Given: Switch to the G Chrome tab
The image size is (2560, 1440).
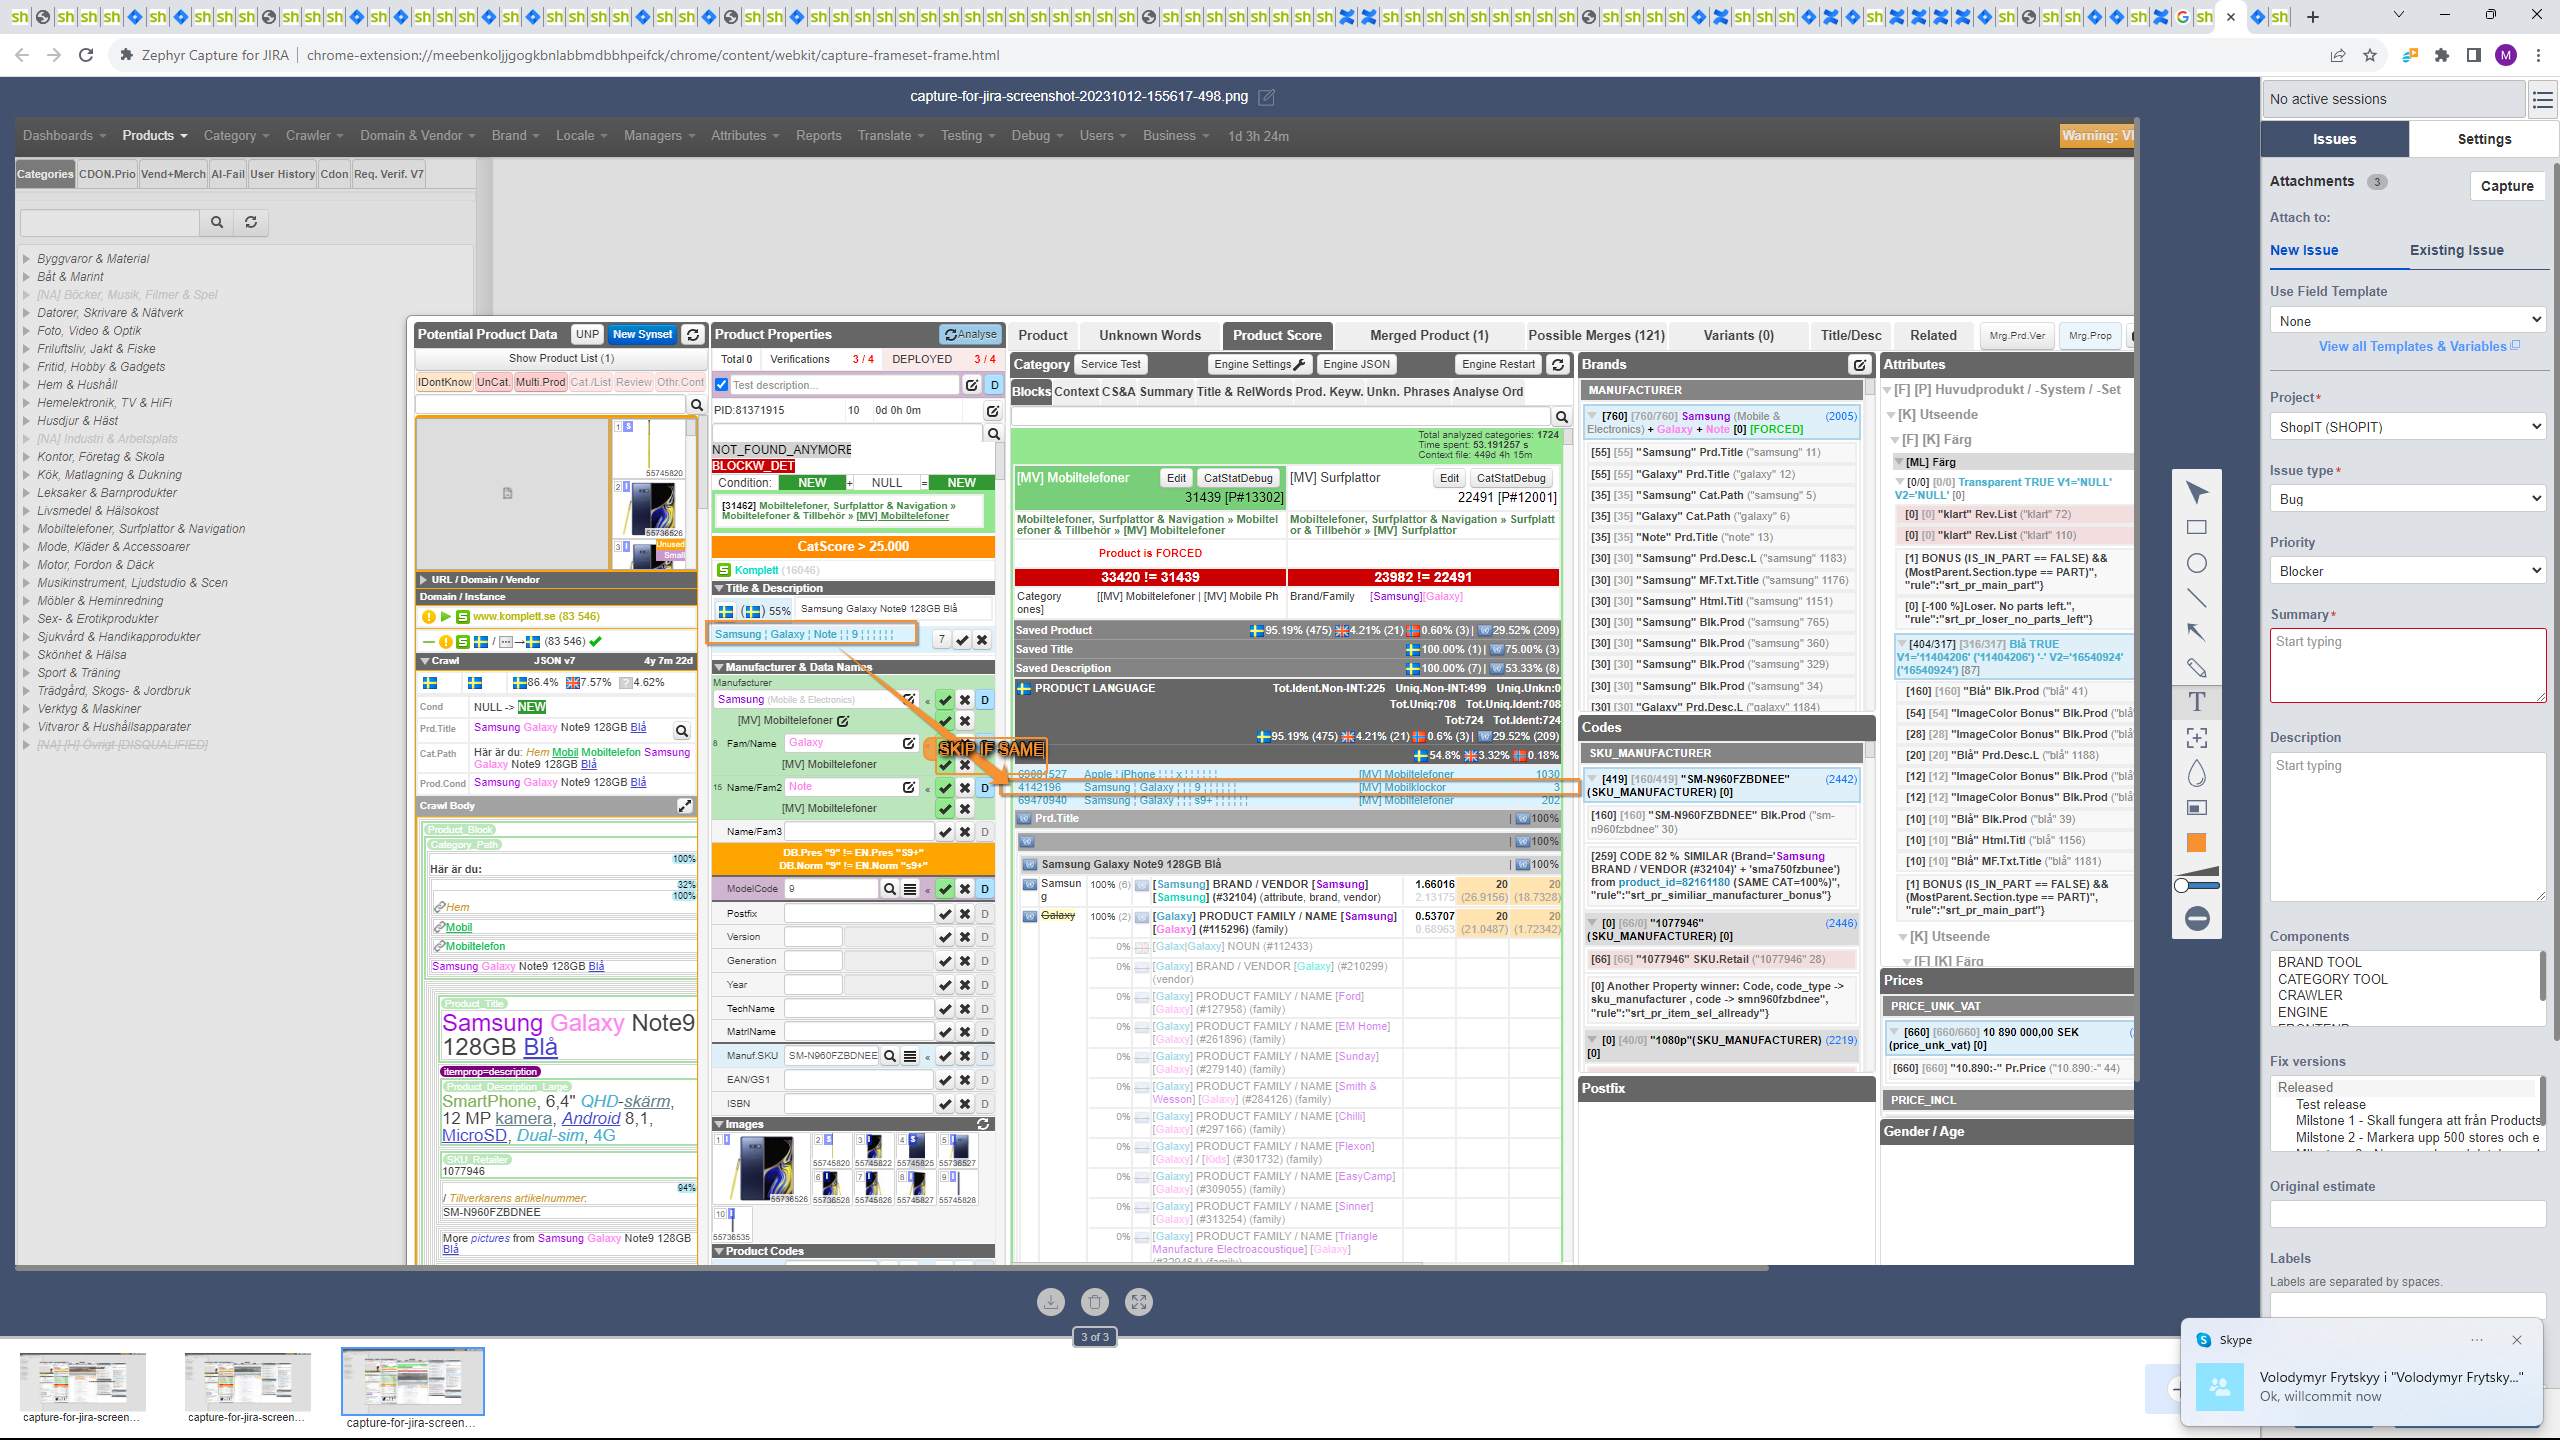Looking at the screenshot, I should [x=2182, y=16].
